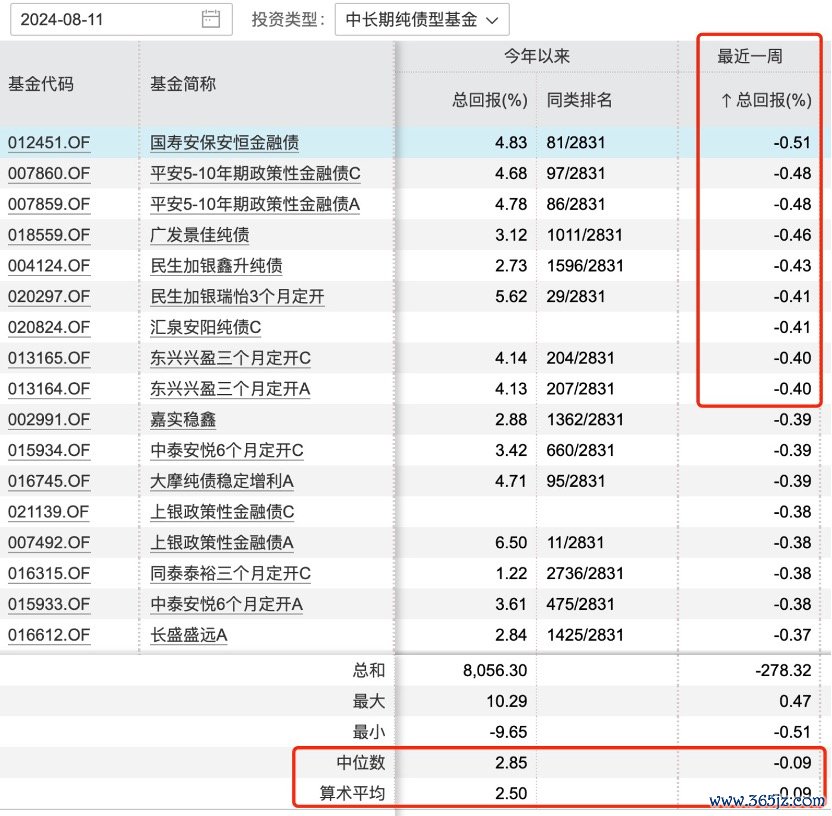This screenshot has width=832, height=816.
Task: Select the 最大 weekly value 0.47
Action: click(x=795, y=701)
